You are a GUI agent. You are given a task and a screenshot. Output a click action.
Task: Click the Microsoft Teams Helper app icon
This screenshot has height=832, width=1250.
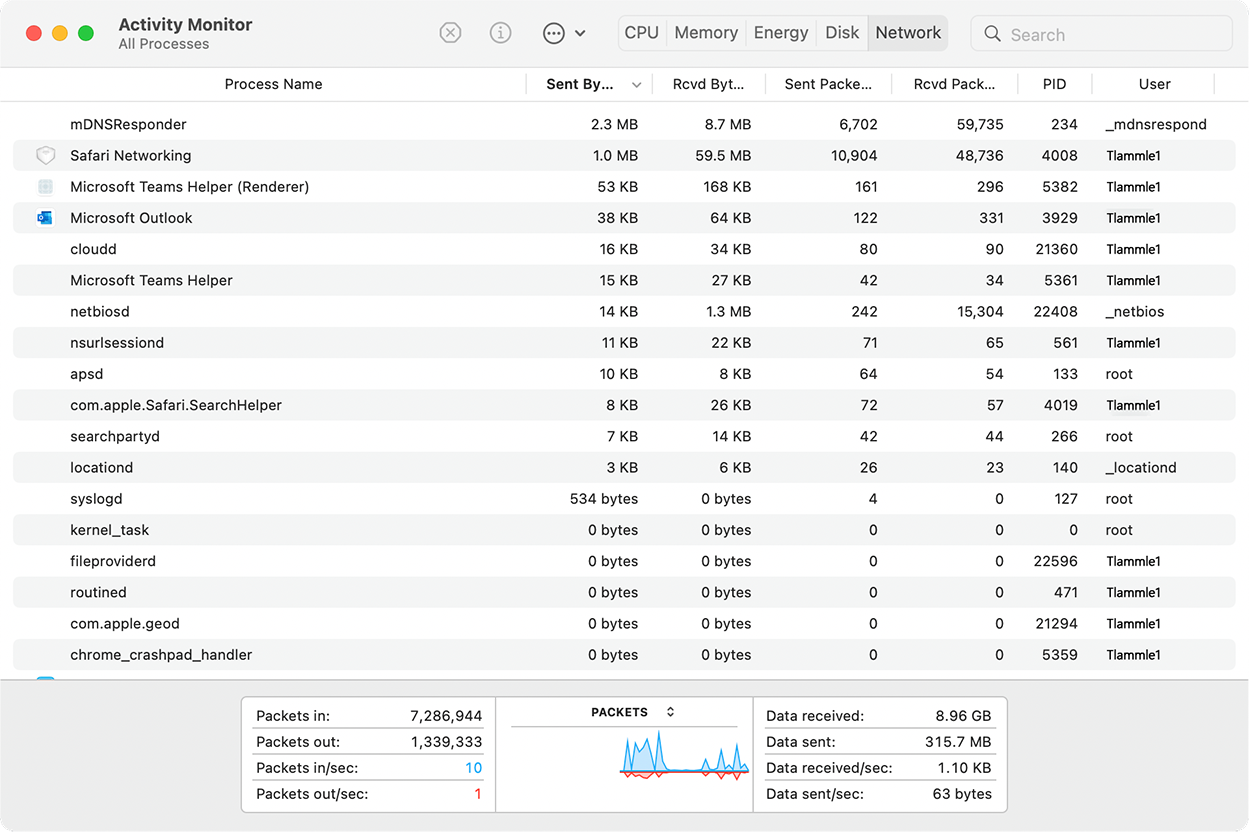[x=45, y=186]
